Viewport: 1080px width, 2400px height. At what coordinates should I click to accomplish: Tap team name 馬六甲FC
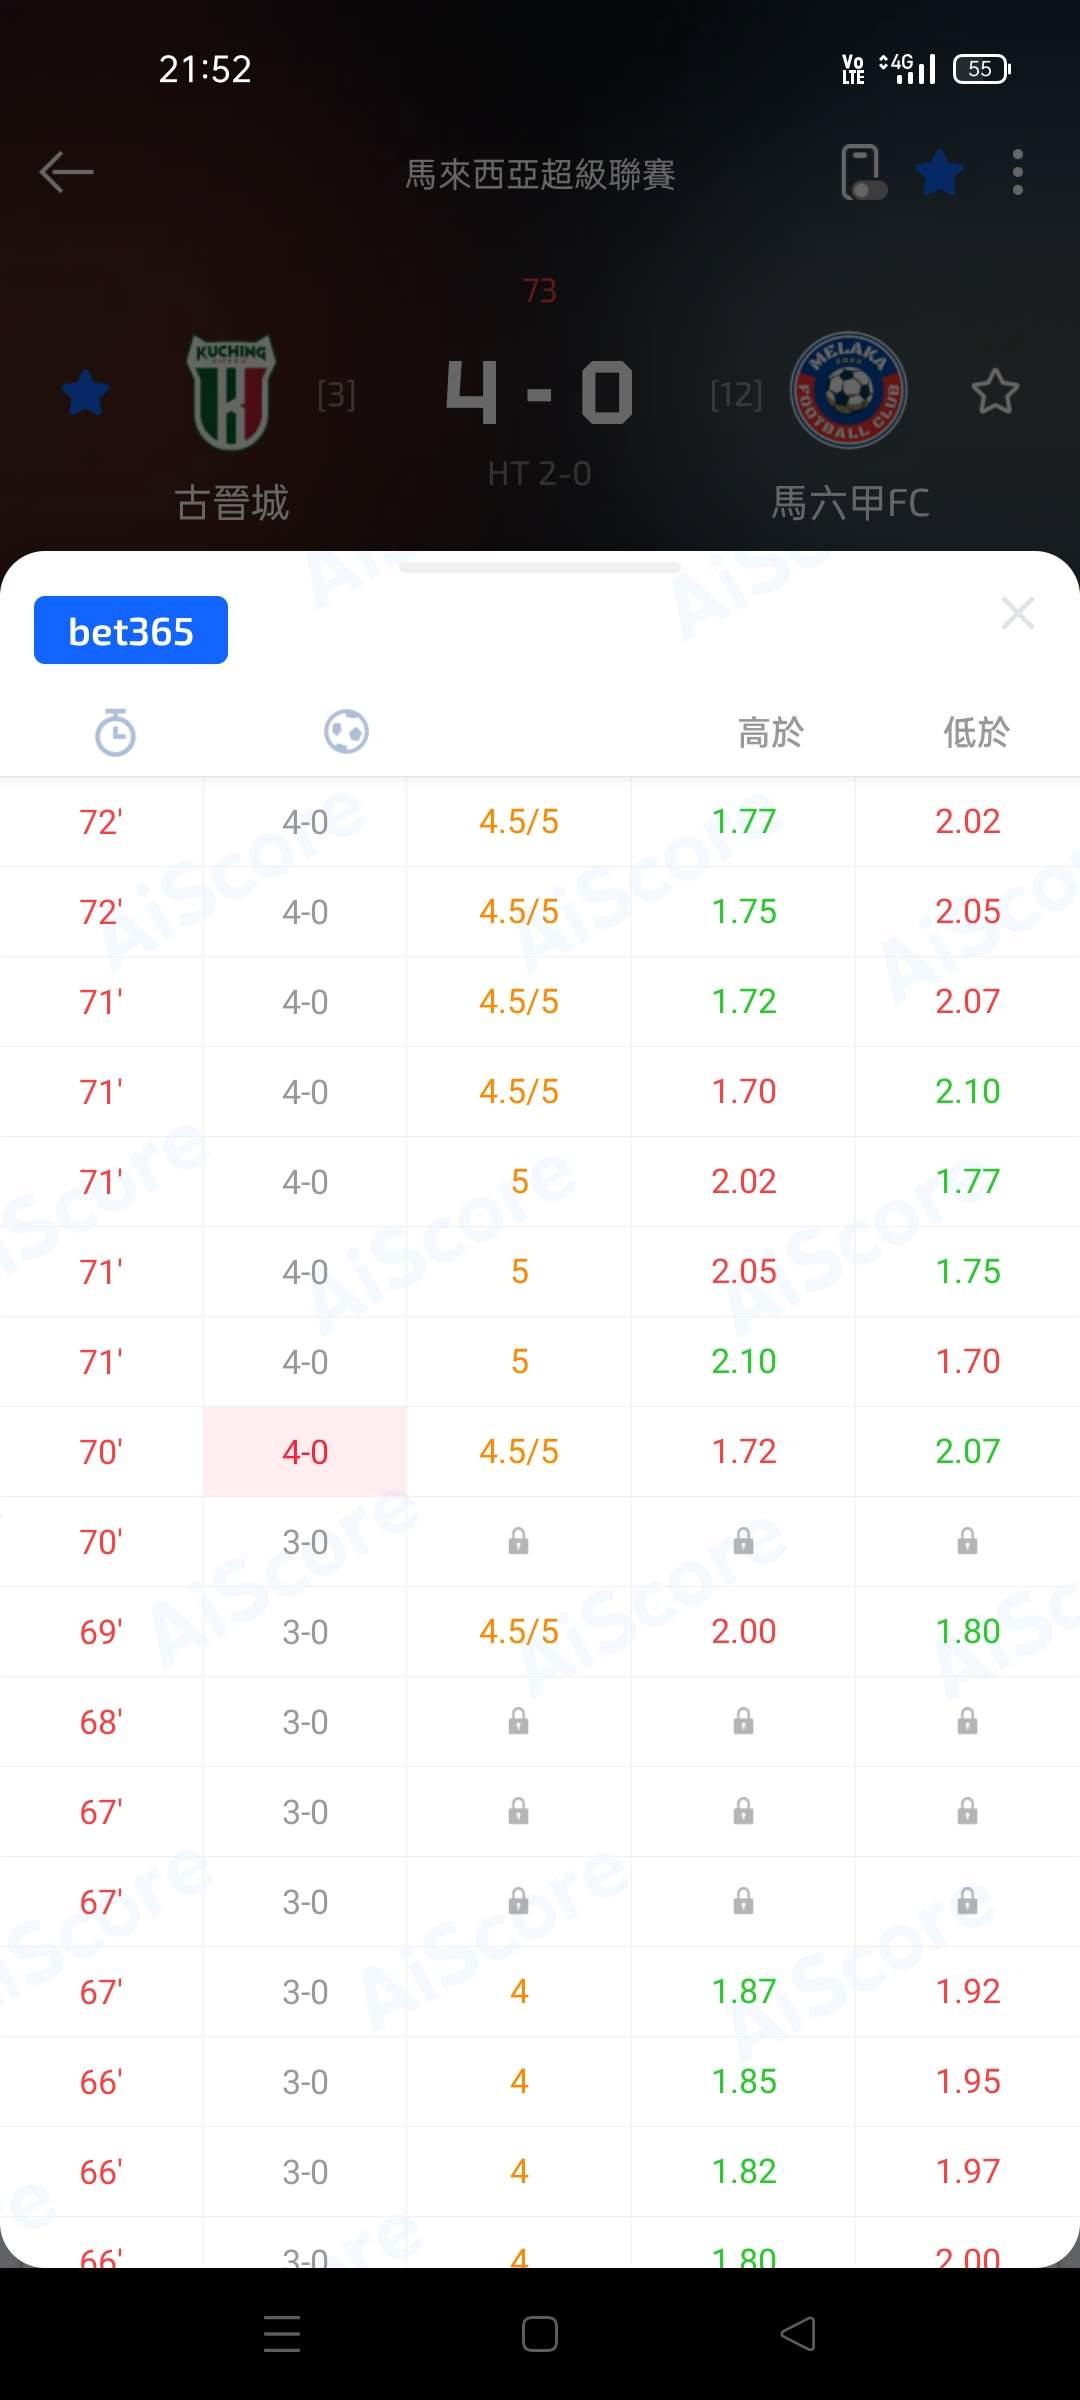[x=850, y=502]
